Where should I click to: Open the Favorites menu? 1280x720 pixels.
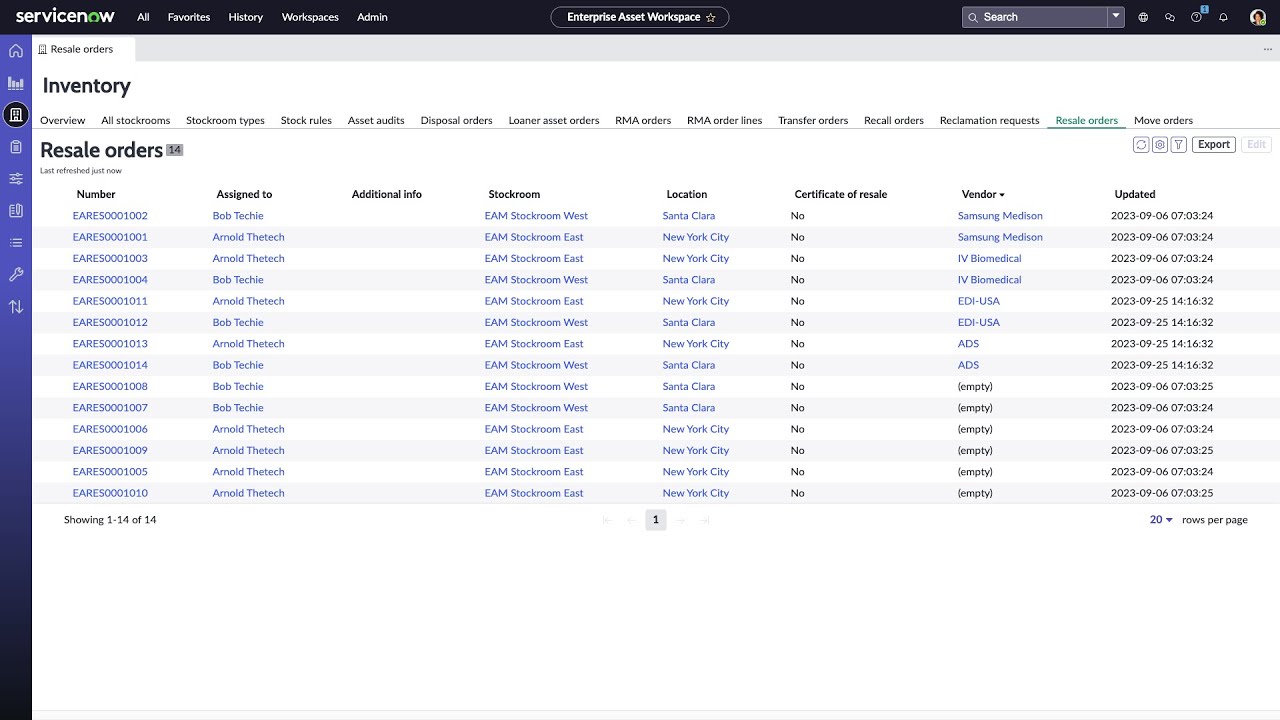click(189, 17)
